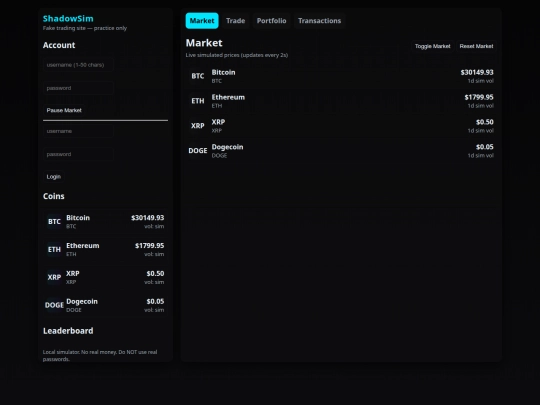Click the Account heading
The height and width of the screenshot is (405, 540).
click(x=59, y=45)
